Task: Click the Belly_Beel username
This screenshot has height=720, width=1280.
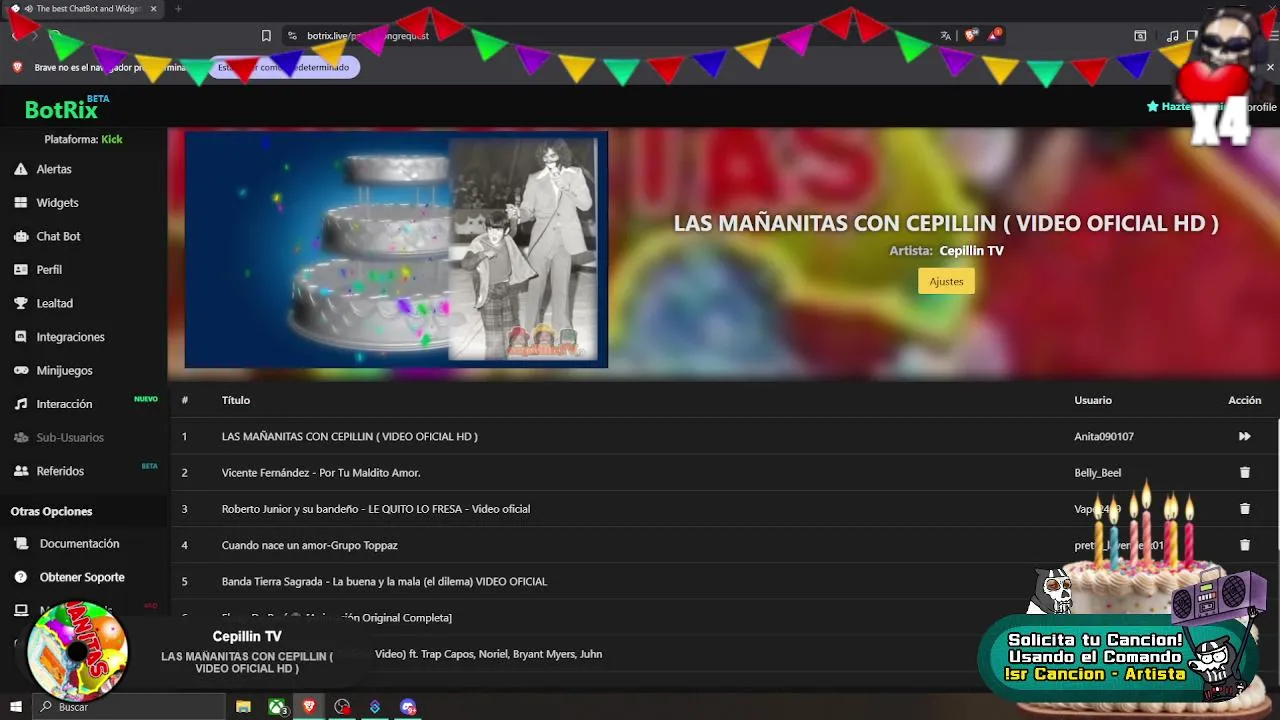Action: pos(1097,472)
